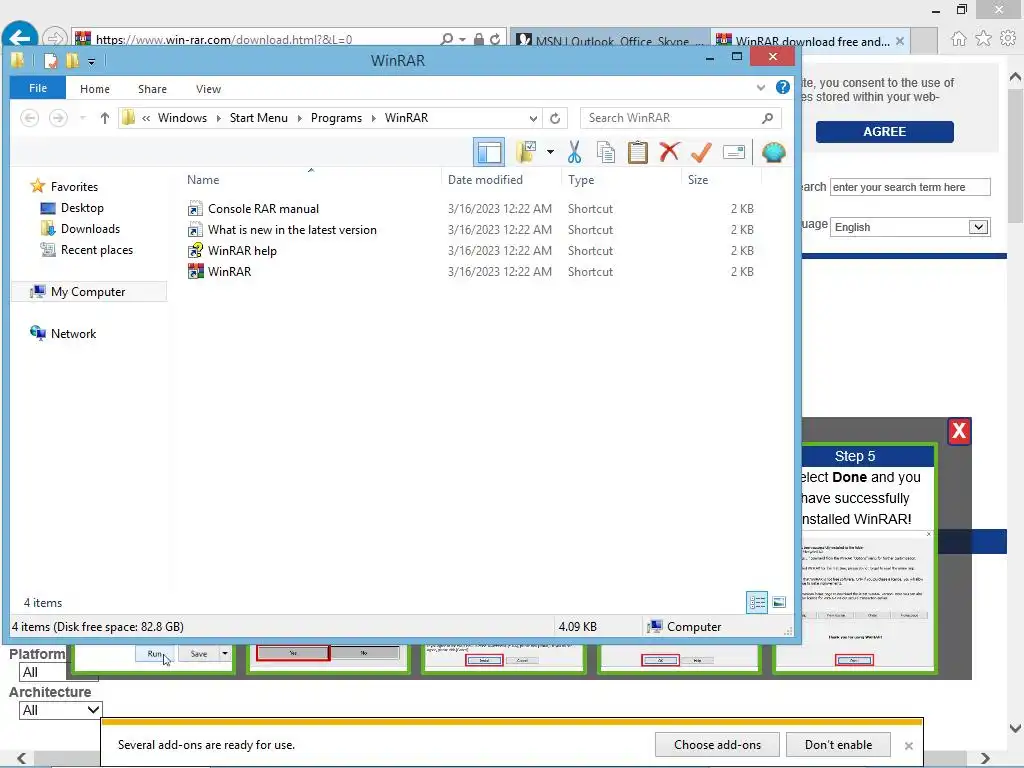Click the Refresh button in address bar
1024x768 pixels.
tap(555, 118)
